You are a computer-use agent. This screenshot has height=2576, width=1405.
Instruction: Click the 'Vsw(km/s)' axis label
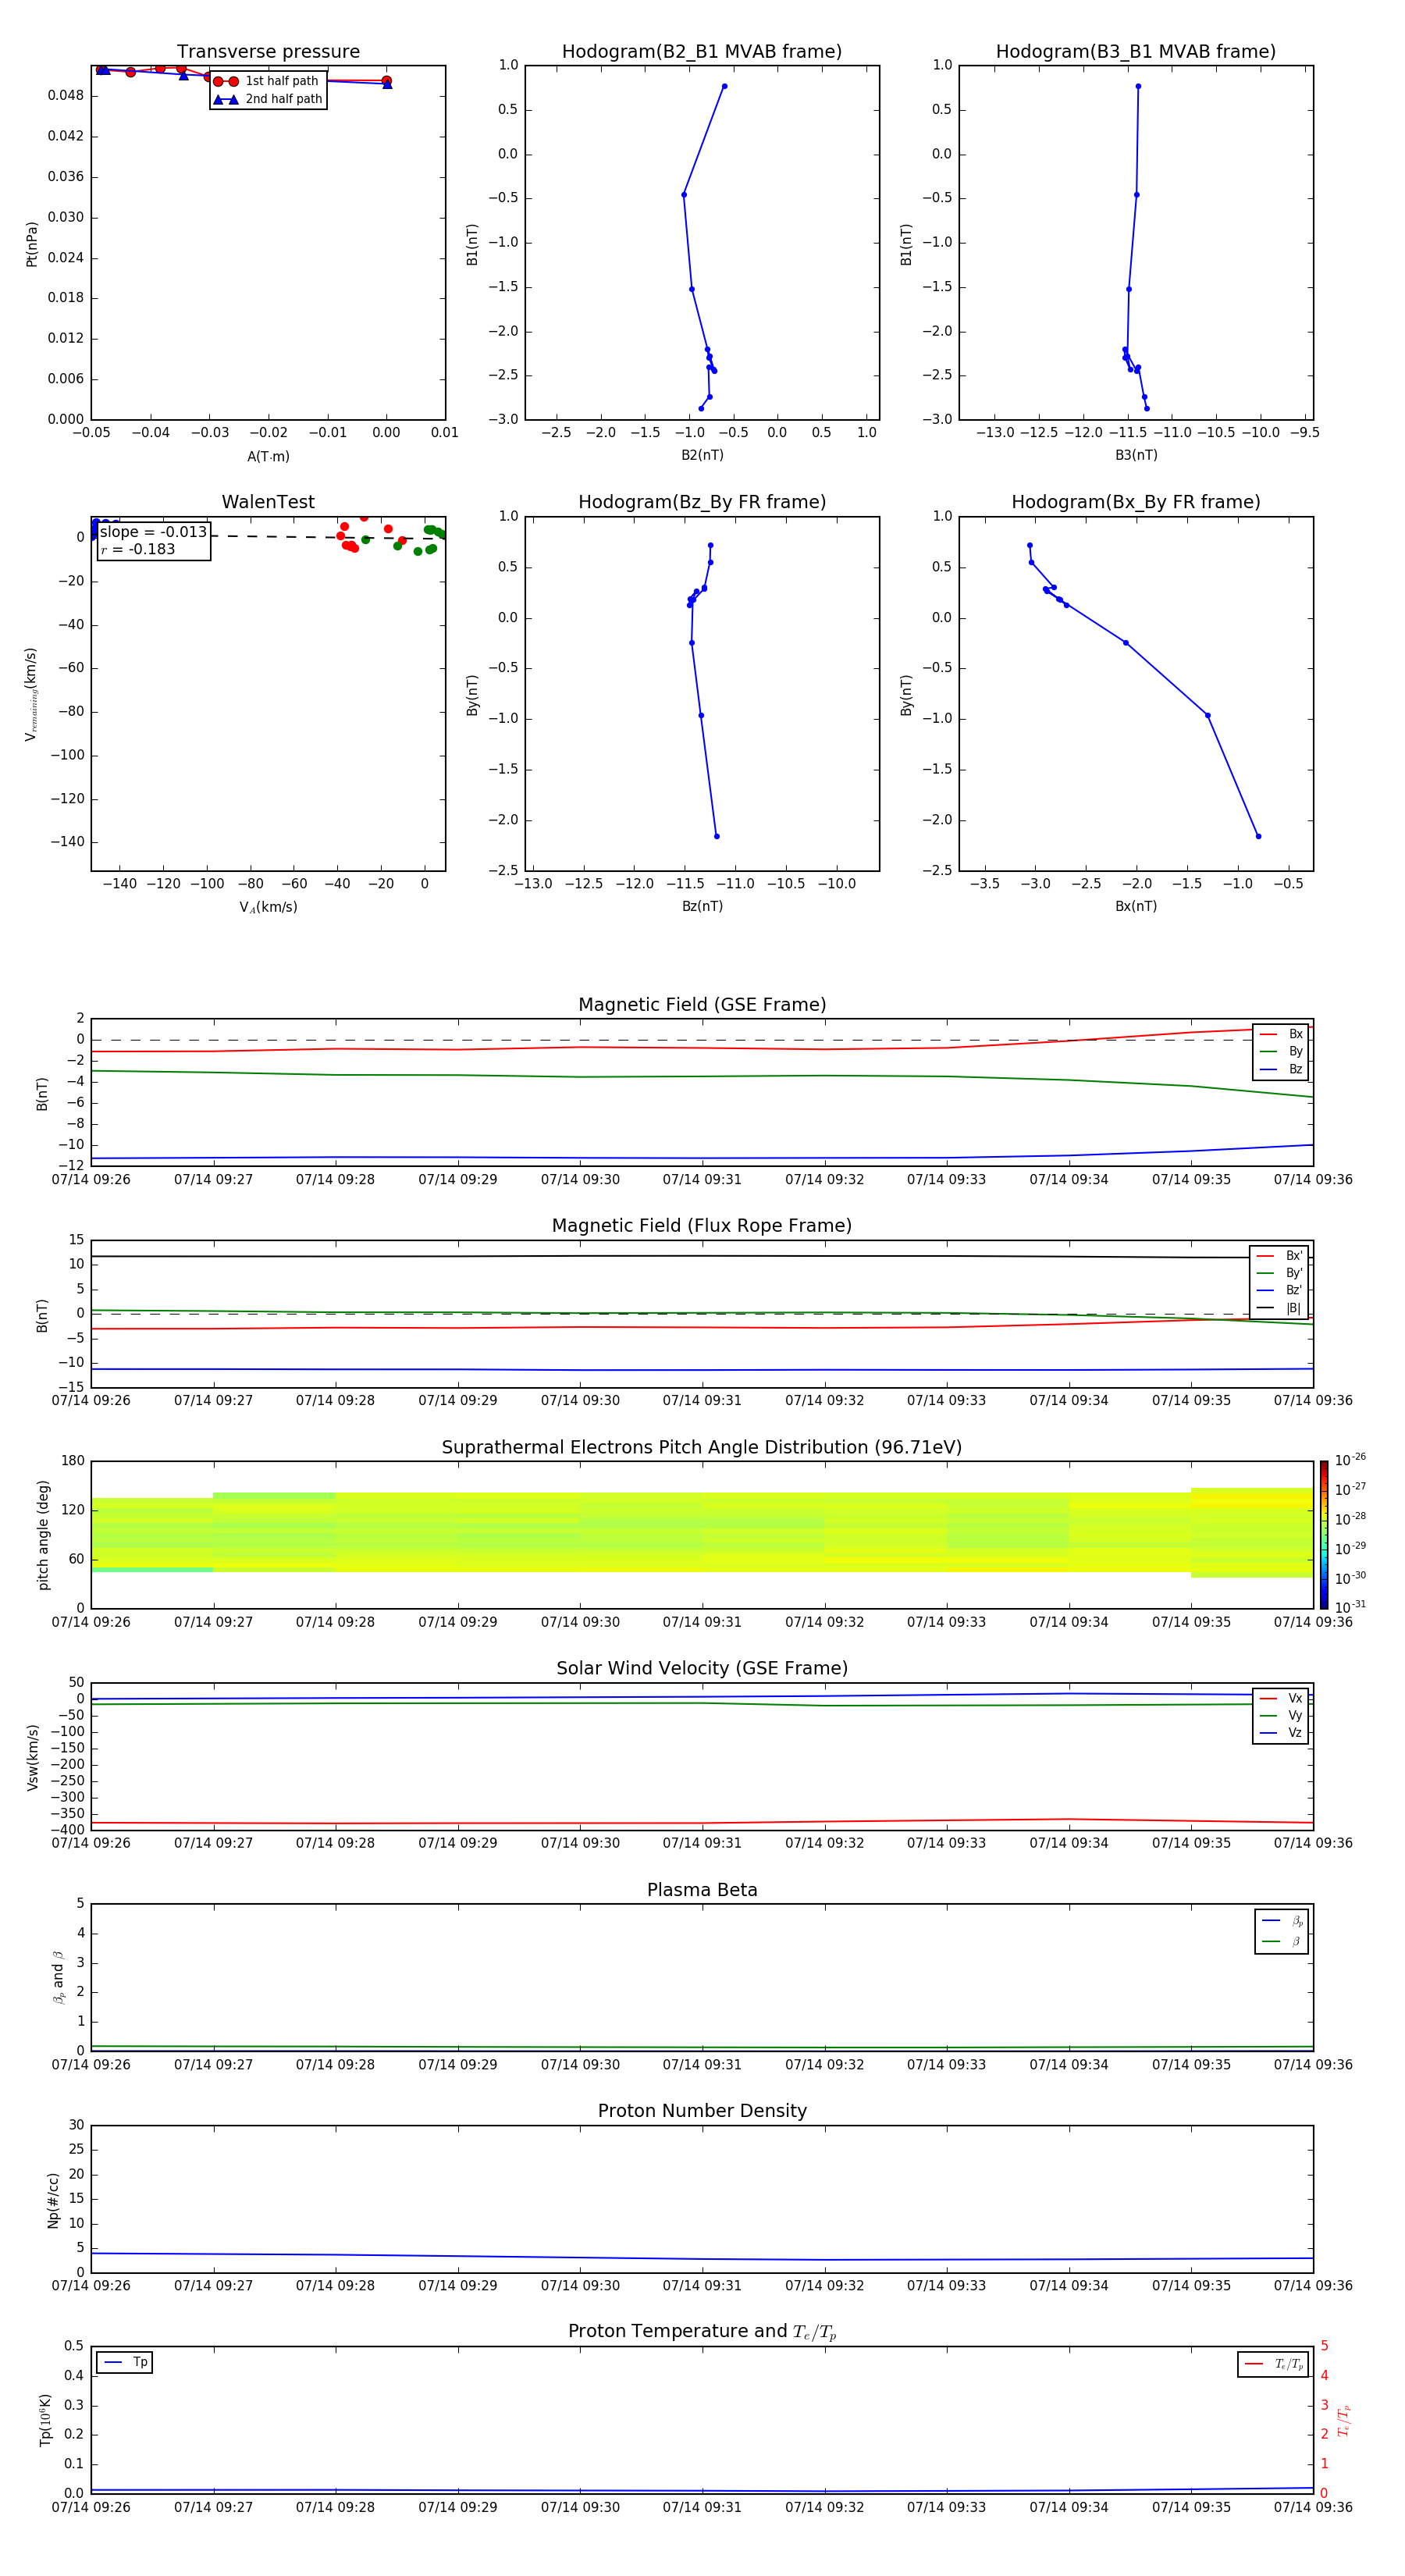[32, 1757]
